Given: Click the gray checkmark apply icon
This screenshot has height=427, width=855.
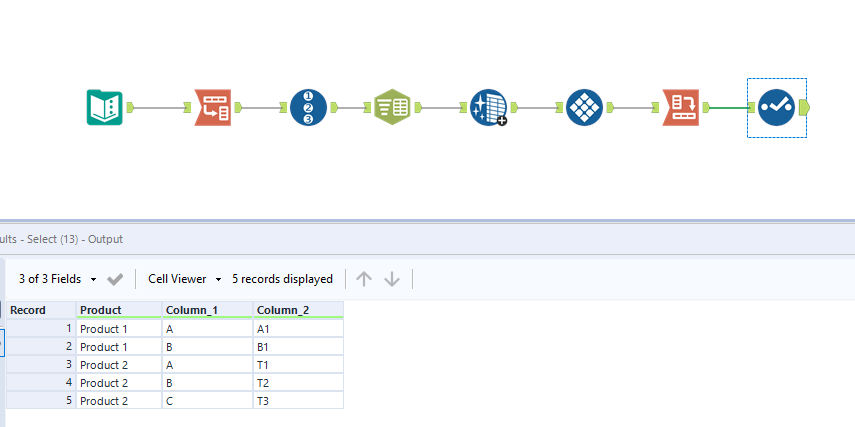Looking at the screenshot, I should click(116, 279).
